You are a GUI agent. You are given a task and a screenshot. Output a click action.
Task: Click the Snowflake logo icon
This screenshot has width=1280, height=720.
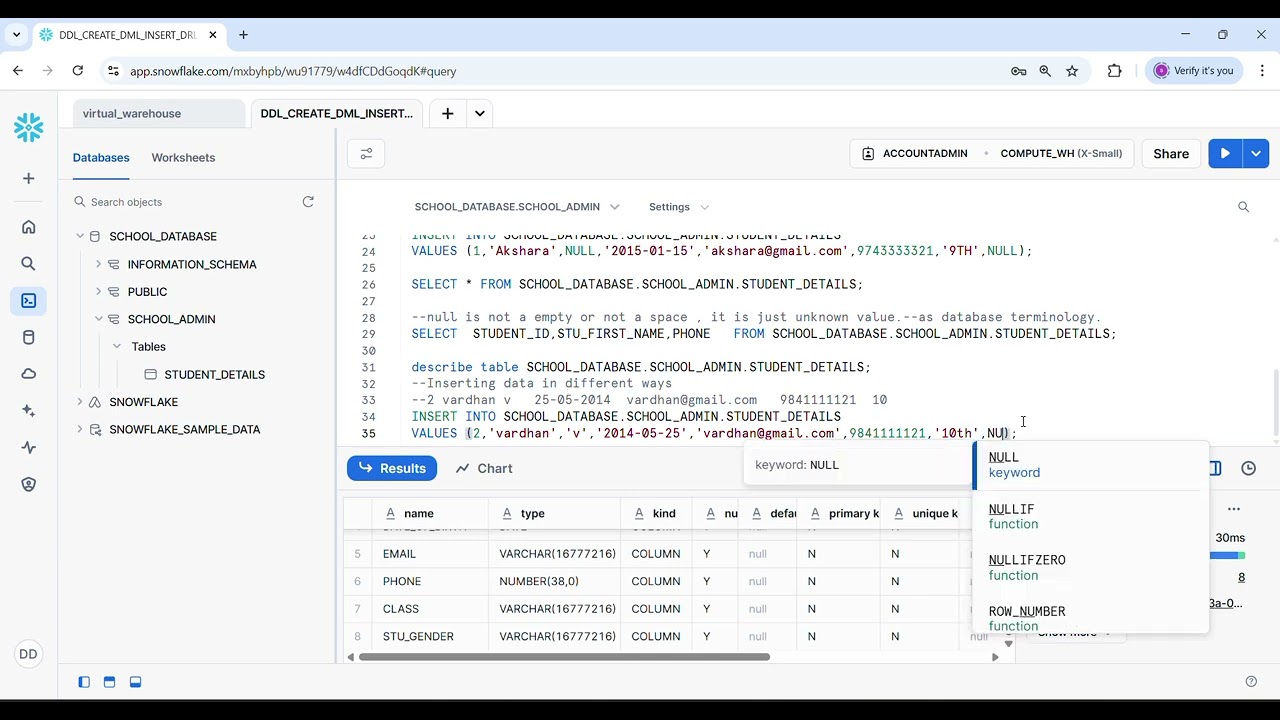point(28,127)
